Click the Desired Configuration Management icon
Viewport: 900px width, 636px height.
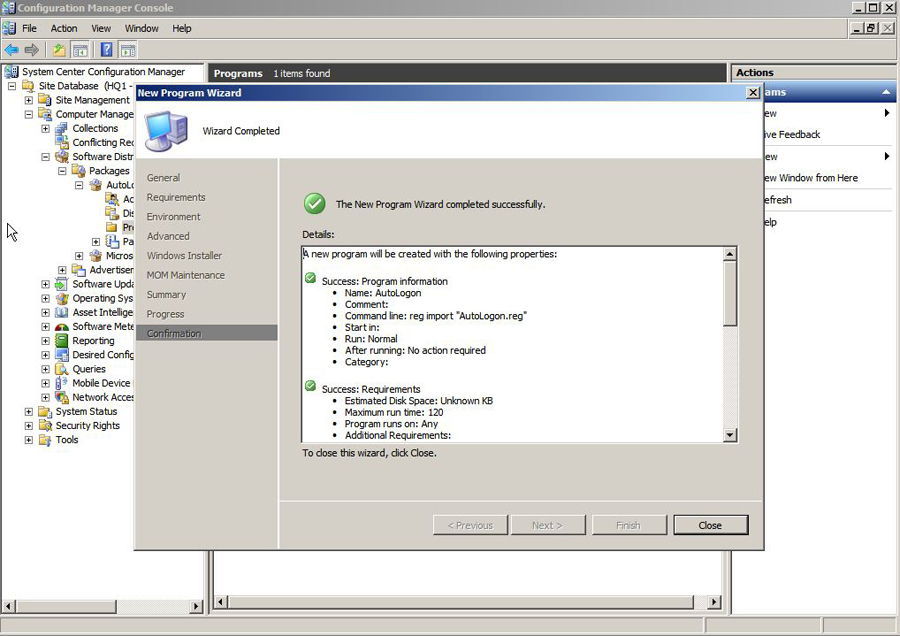pyautogui.click(x=61, y=355)
